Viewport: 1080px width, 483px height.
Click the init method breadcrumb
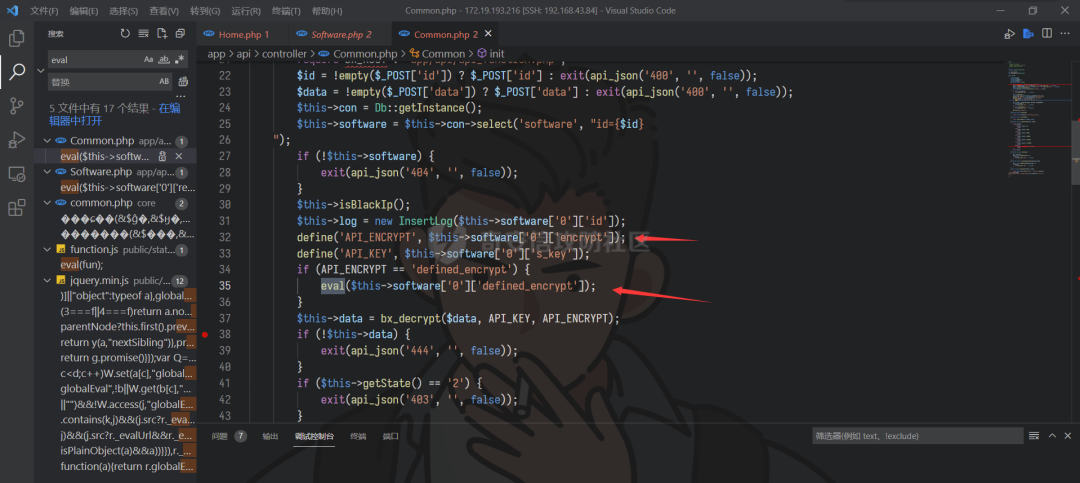tap(497, 54)
